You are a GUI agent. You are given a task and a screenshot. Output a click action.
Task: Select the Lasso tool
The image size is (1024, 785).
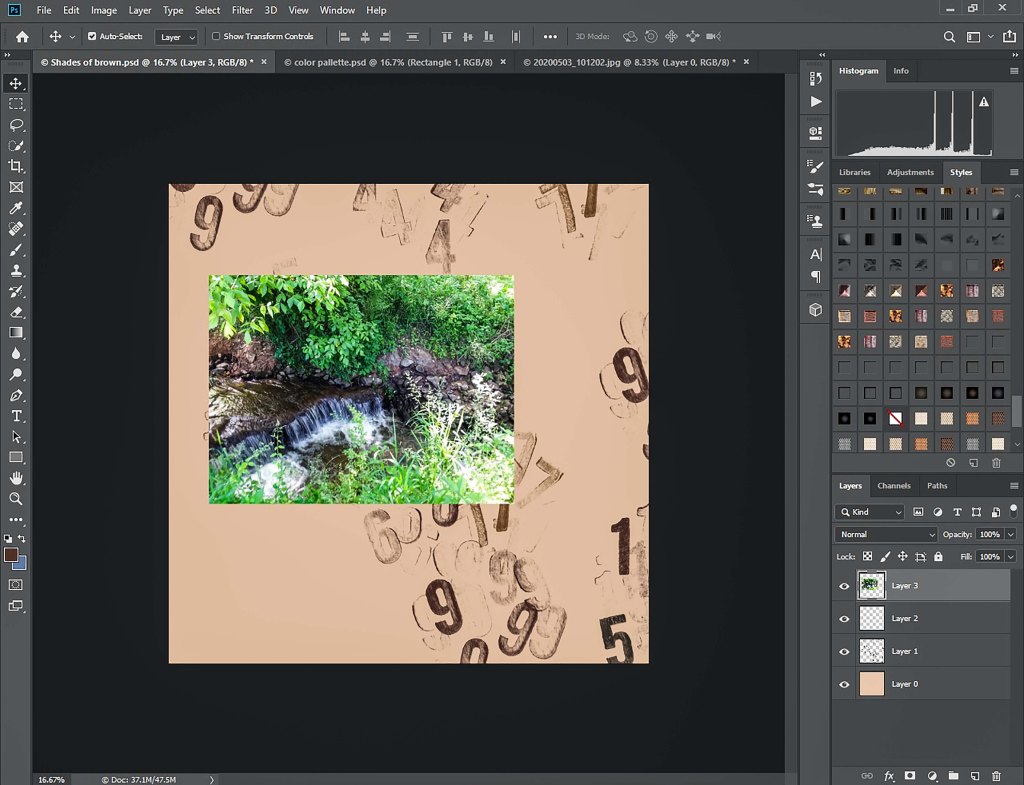(16, 125)
